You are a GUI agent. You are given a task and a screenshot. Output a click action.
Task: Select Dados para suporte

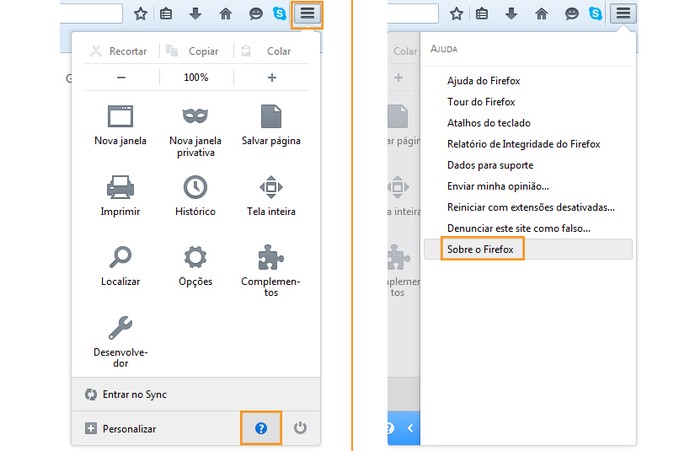coord(490,165)
